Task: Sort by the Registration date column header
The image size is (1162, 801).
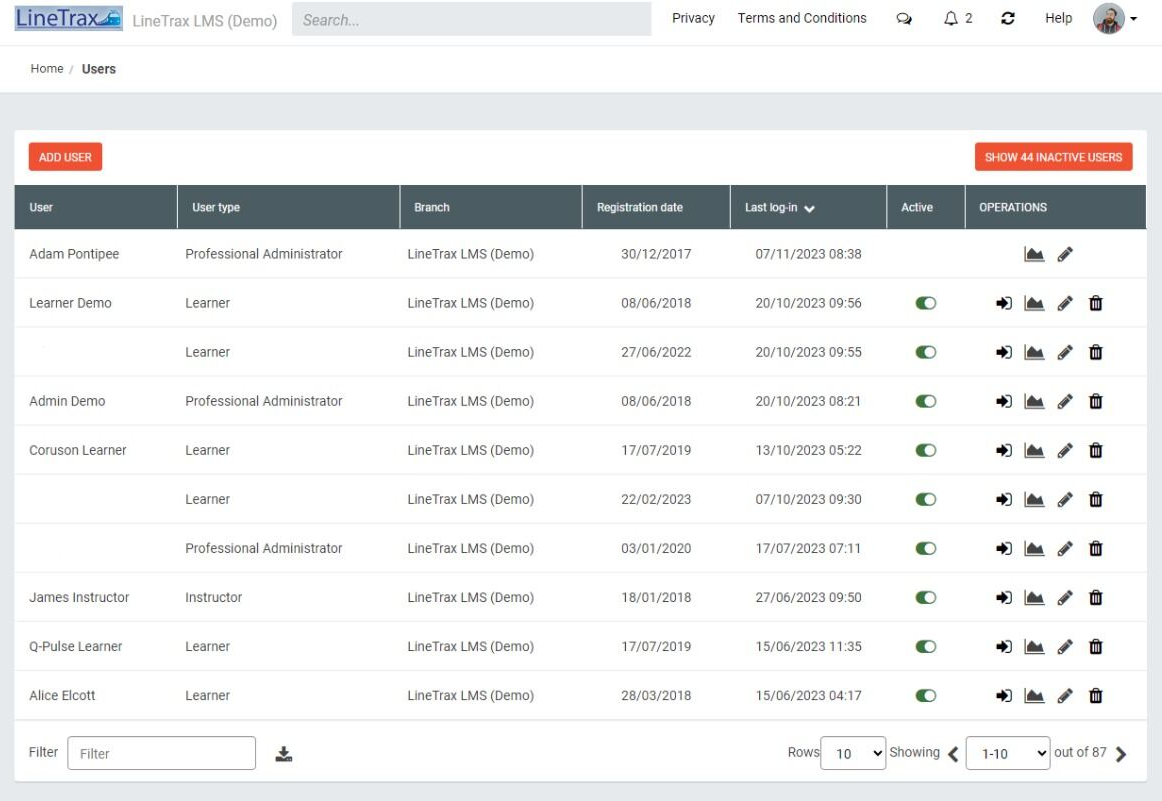Action: tap(640, 207)
